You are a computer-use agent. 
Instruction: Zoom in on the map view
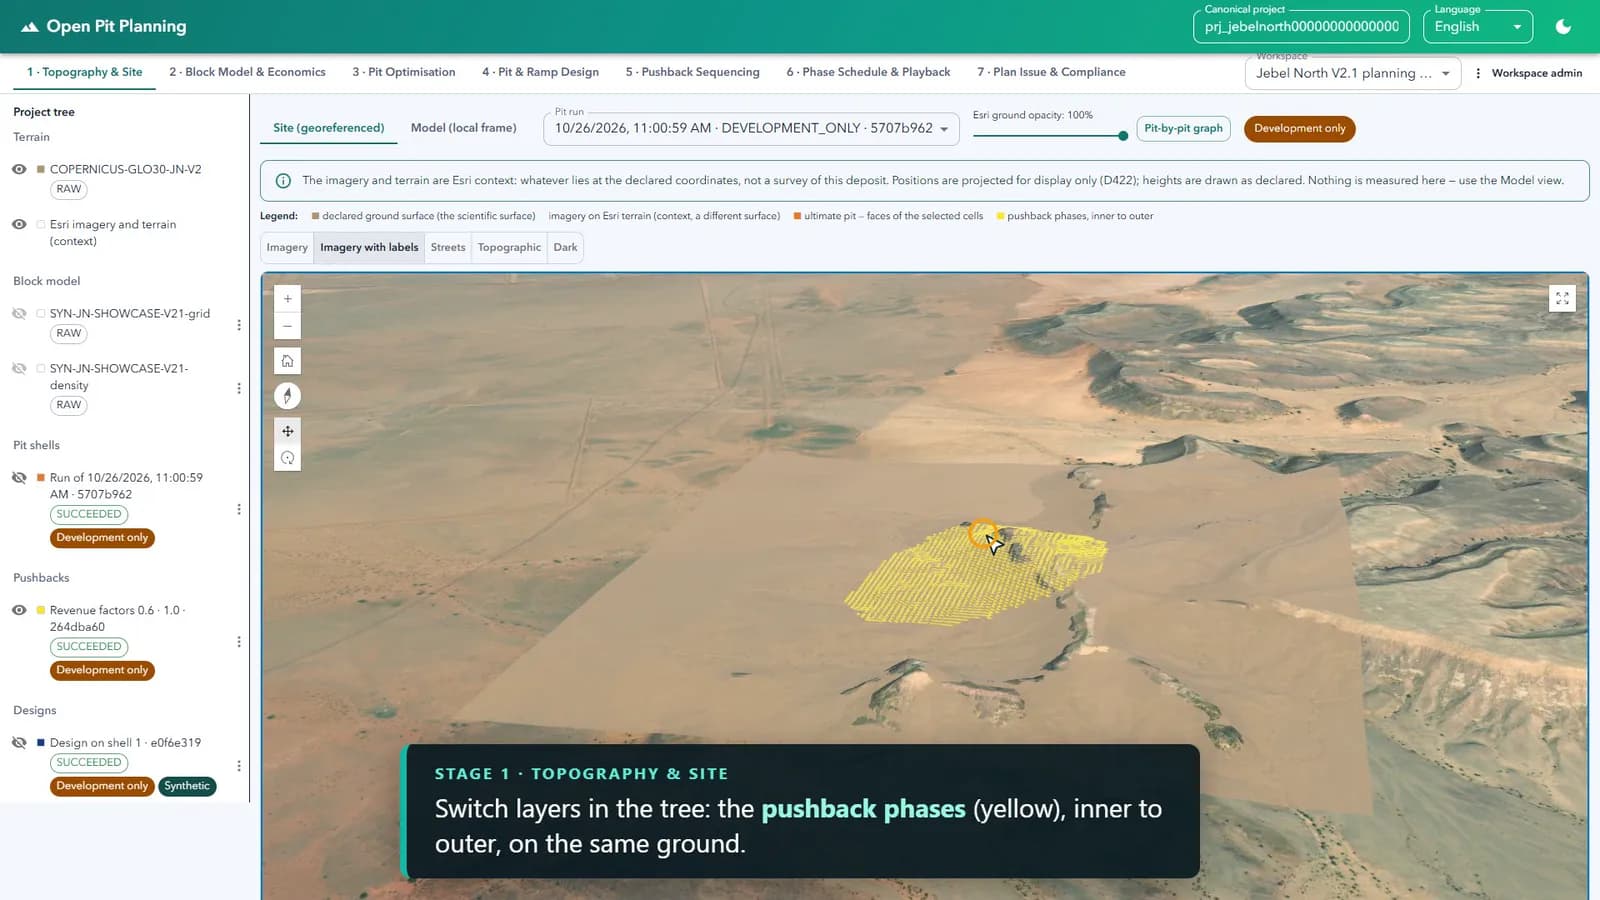[287, 299]
